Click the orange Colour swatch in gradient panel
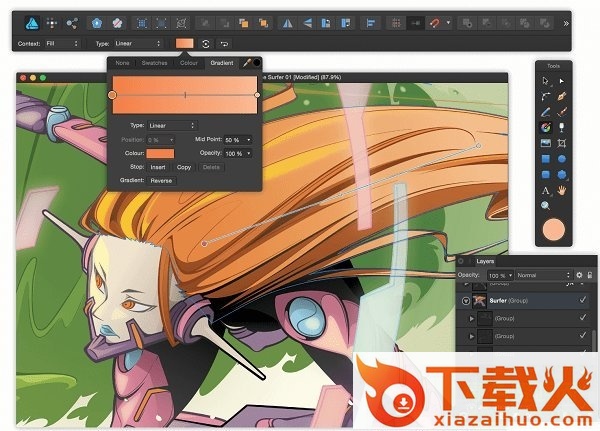The height and width of the screenshot is (431, 600). (x=161, y=153)
